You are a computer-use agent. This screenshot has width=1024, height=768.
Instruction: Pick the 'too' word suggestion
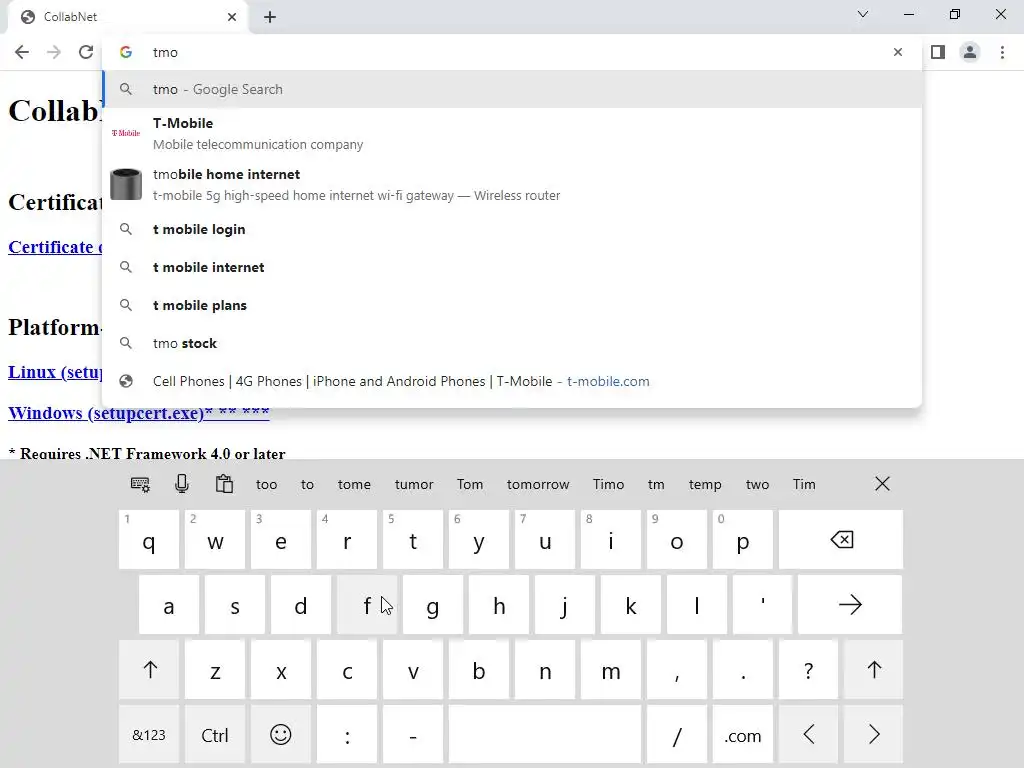pos(266,485)
